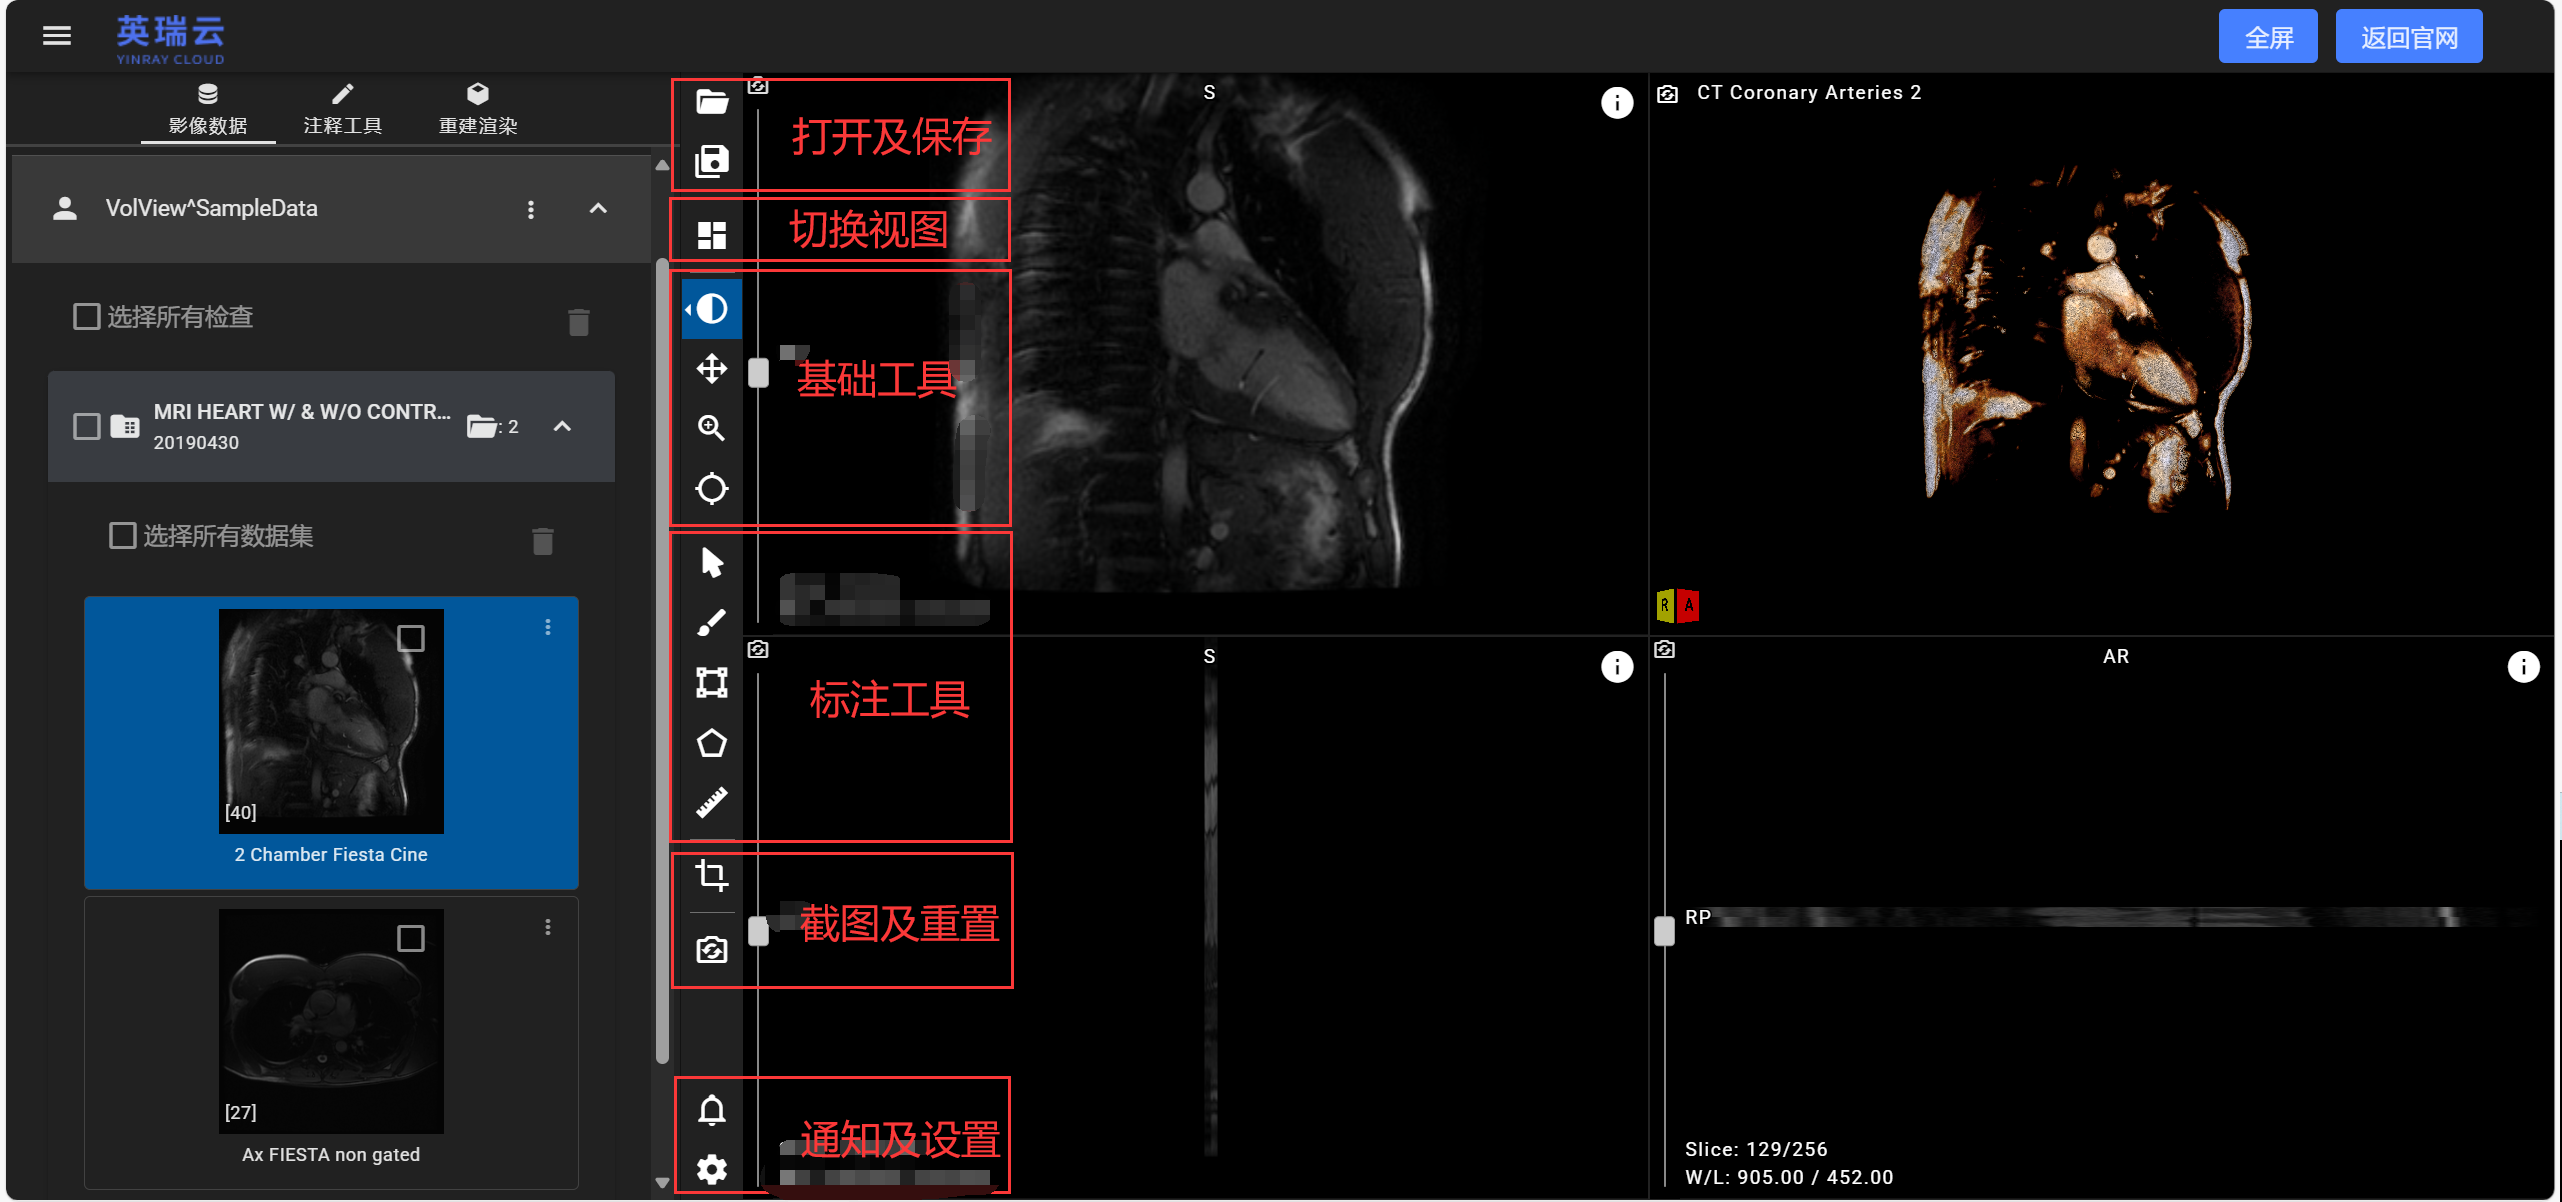Show info for bottom-left view
The height and width of the screenshot is (1202, 2562).
(x=1616, y=666)
